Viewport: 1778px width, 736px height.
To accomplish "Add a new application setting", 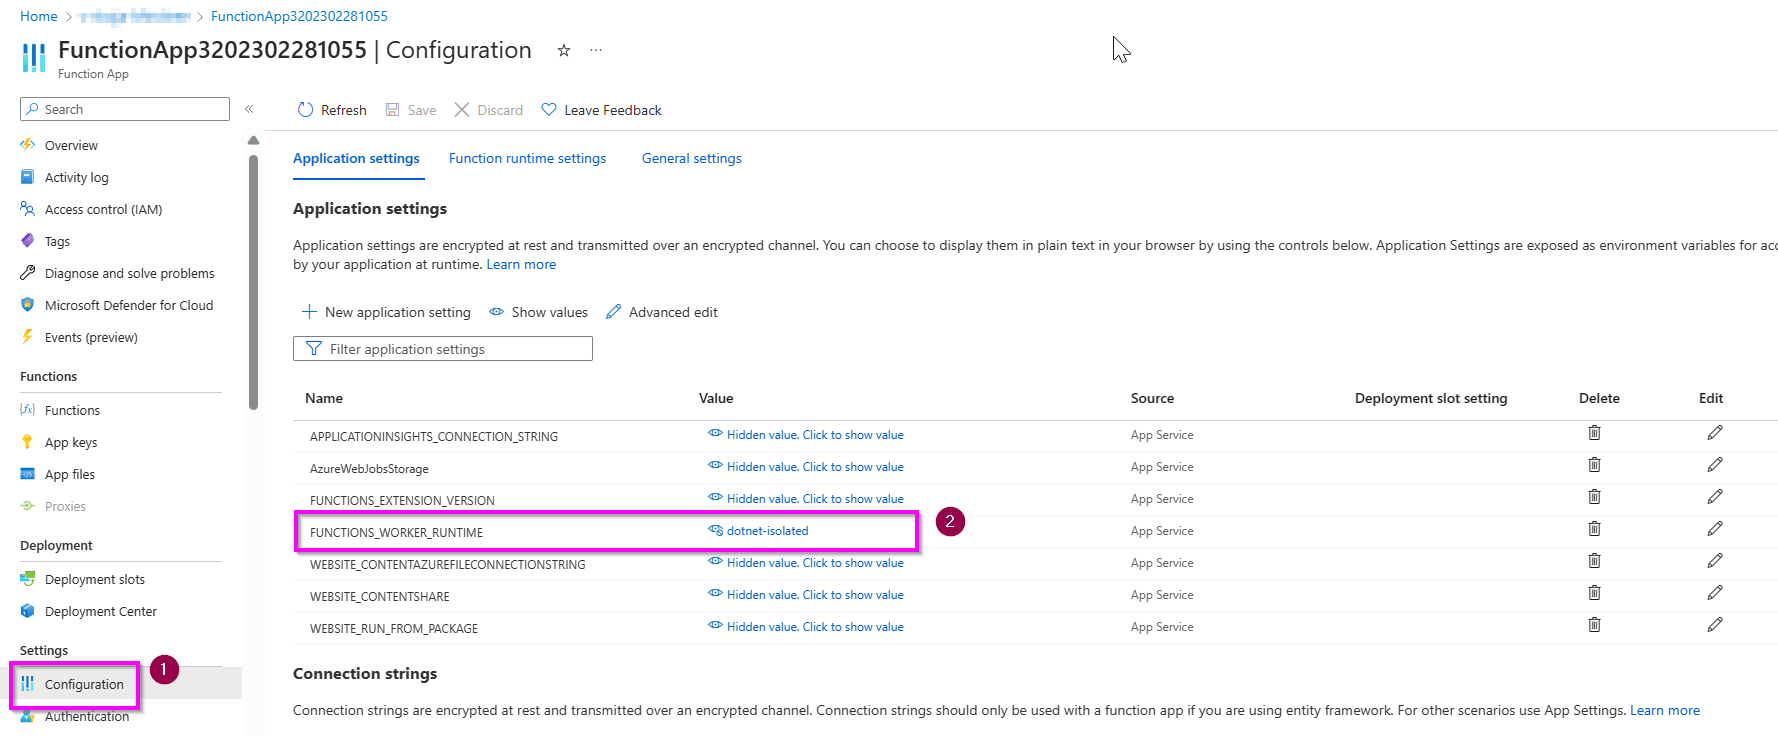I will pos(386,312).
